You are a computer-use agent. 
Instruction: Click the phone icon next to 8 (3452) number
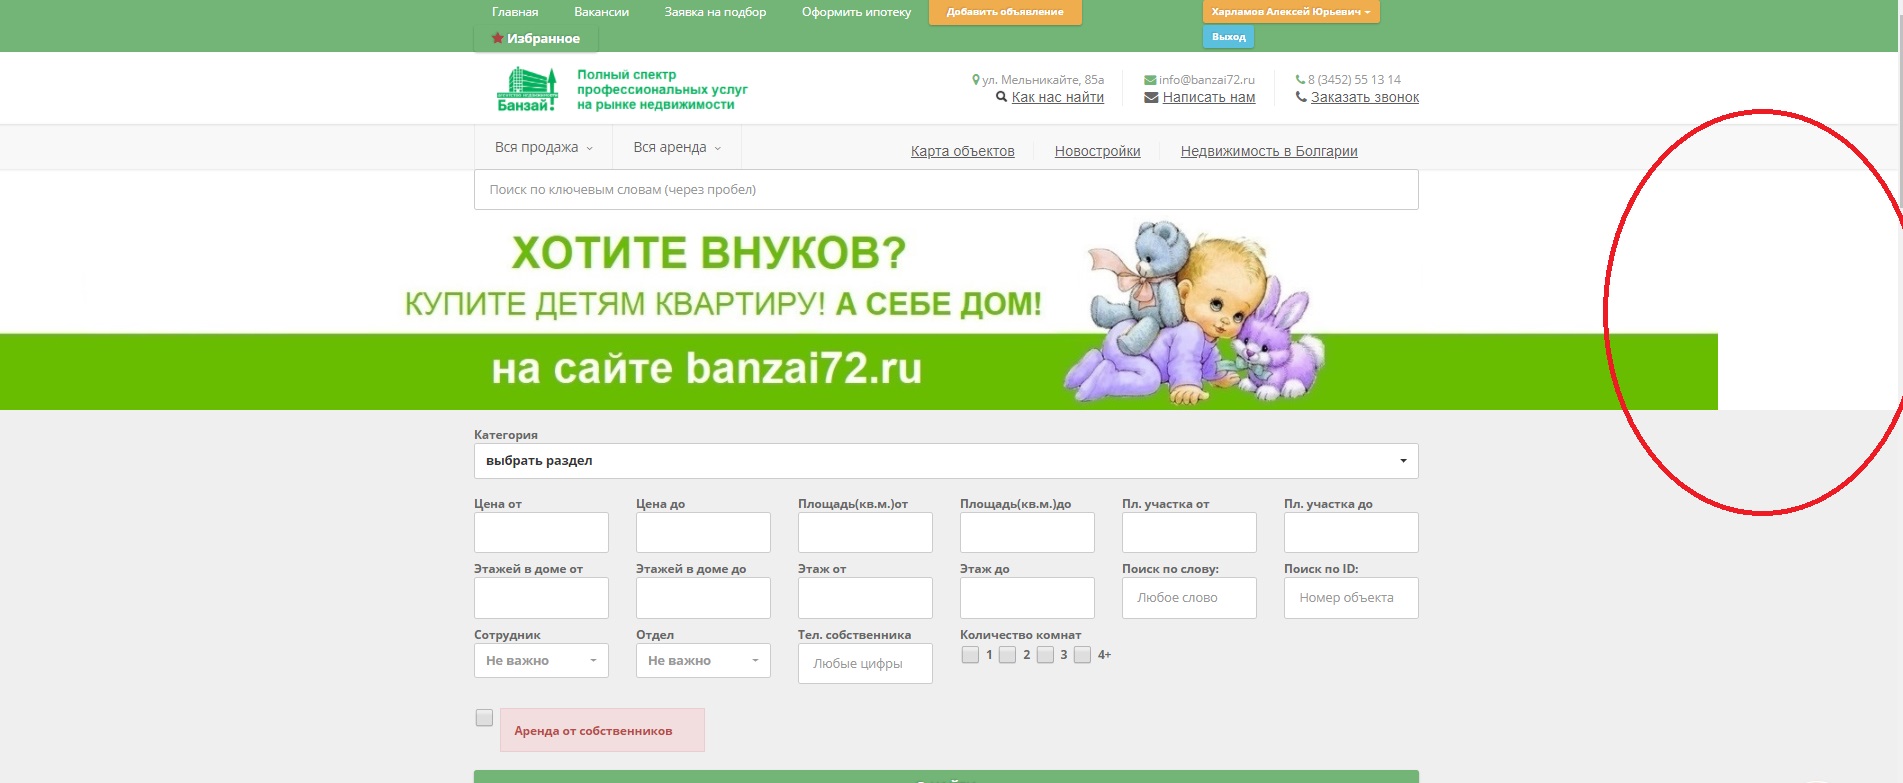[1300, 80]
